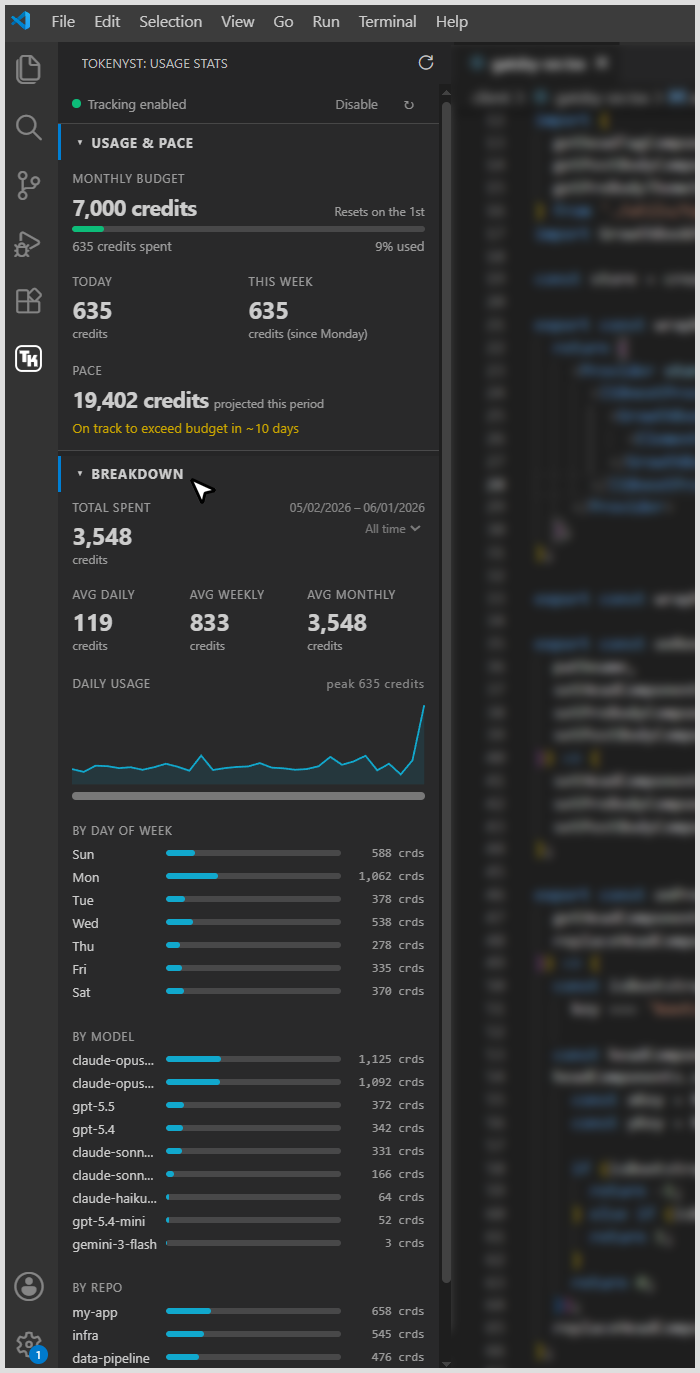
Task: Click the Tue day of week row
Action: pyautogui.click(x=248, y=900)
